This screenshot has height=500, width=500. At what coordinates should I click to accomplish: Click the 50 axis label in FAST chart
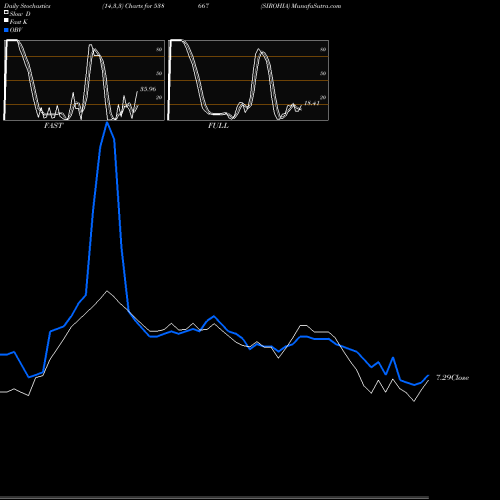click(159, 73)
